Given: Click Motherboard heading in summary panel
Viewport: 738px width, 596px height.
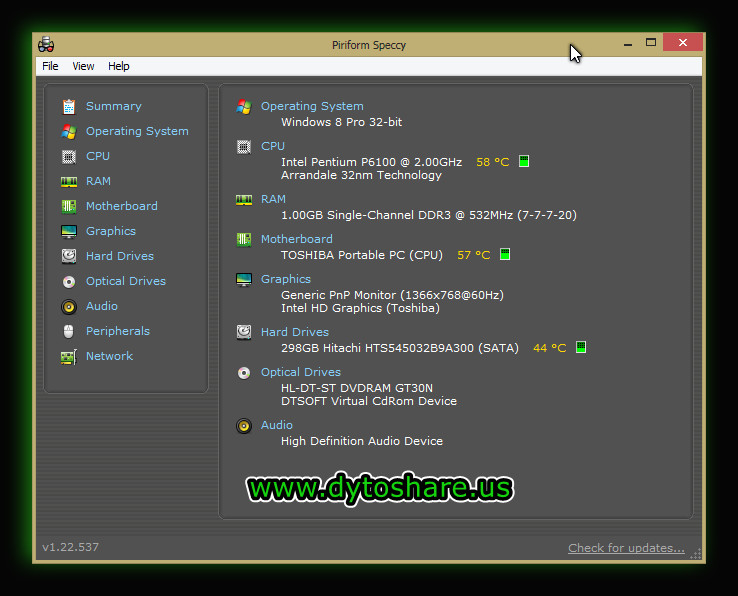Looking at the screenshot, I should pos(297,239).
